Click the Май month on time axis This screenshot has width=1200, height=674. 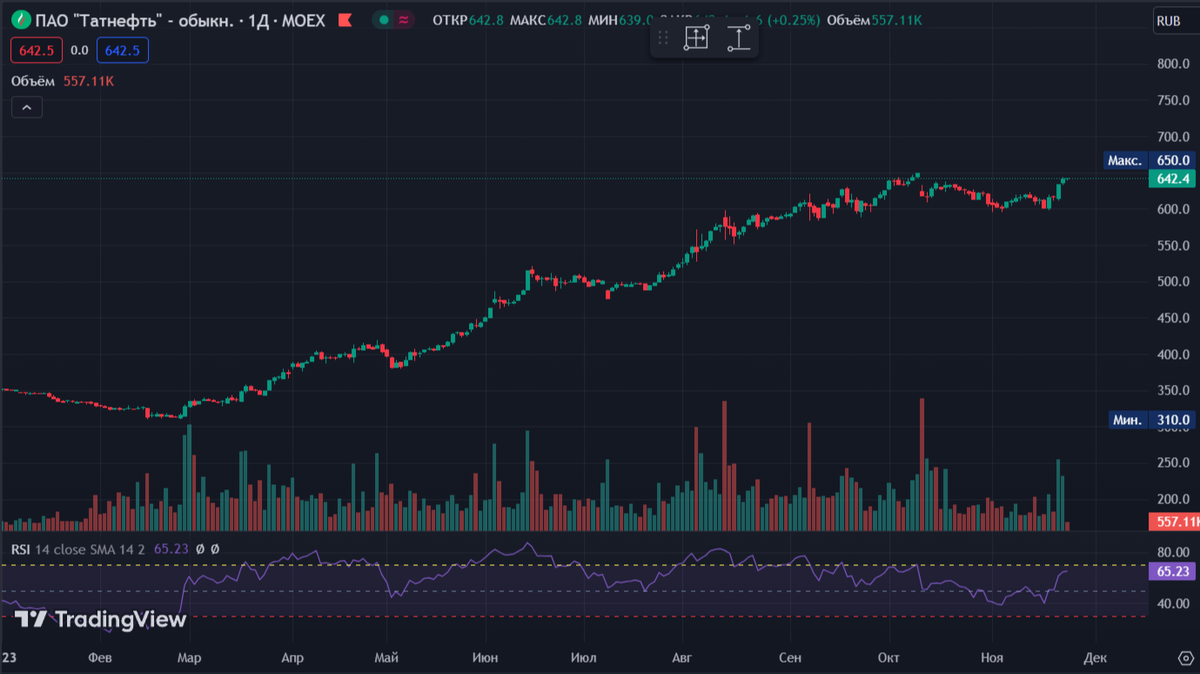tap(386, 658)
